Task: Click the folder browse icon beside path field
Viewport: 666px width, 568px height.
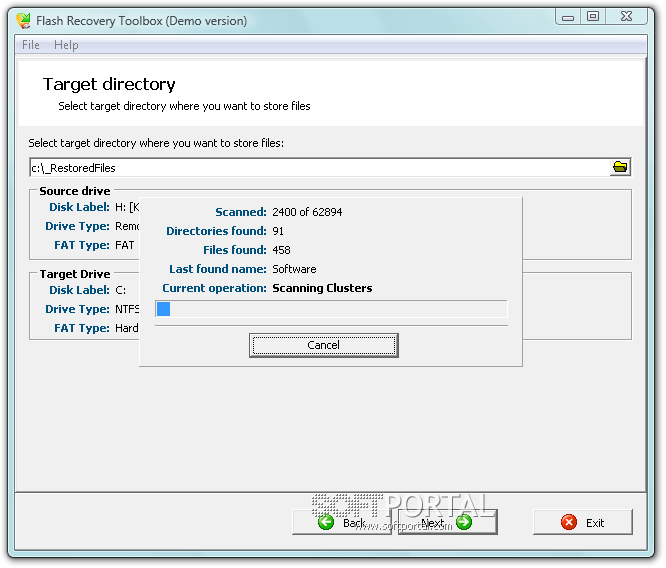Action: coord(620,167)
